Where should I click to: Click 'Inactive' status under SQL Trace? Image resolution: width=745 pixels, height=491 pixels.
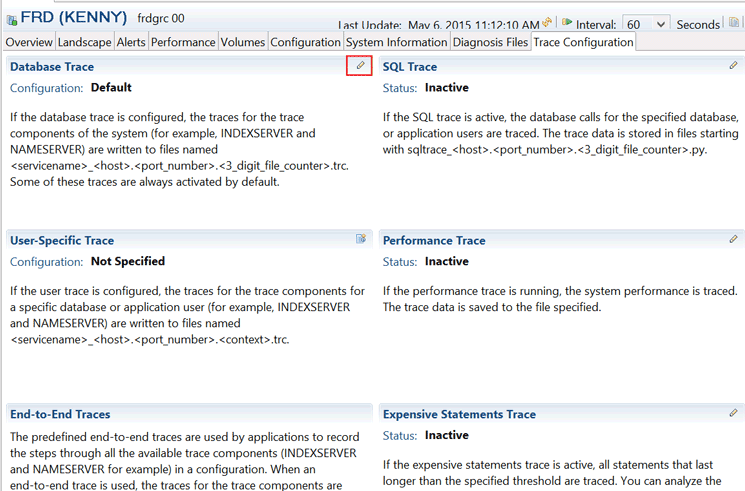[447, 87]
